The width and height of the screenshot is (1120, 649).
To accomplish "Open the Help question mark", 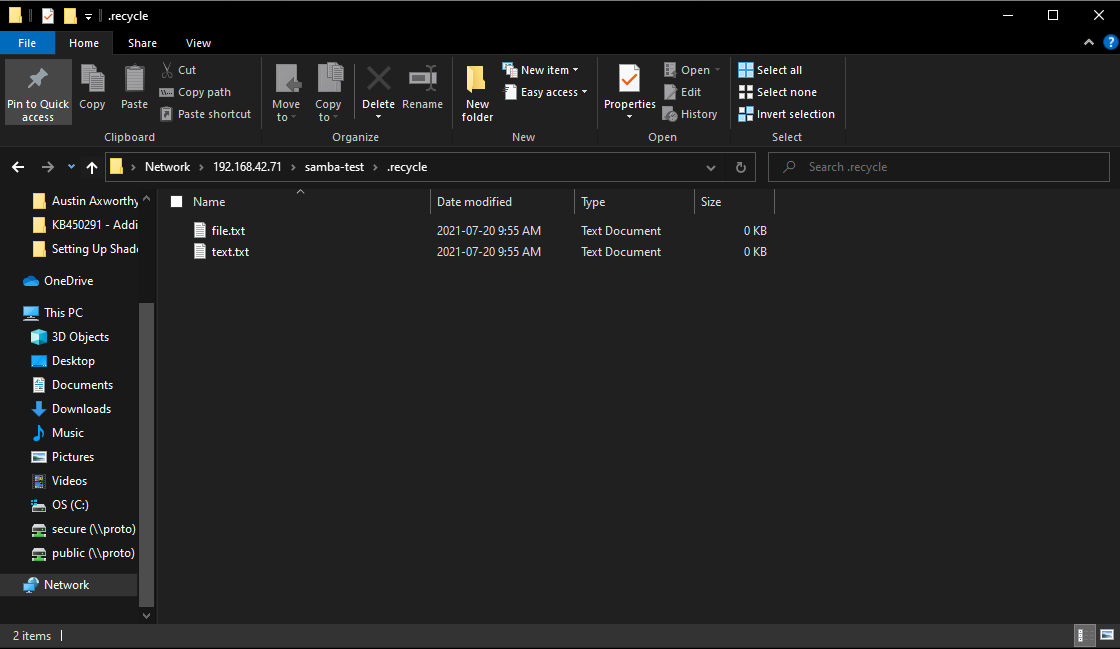I will coord(1111,43).
